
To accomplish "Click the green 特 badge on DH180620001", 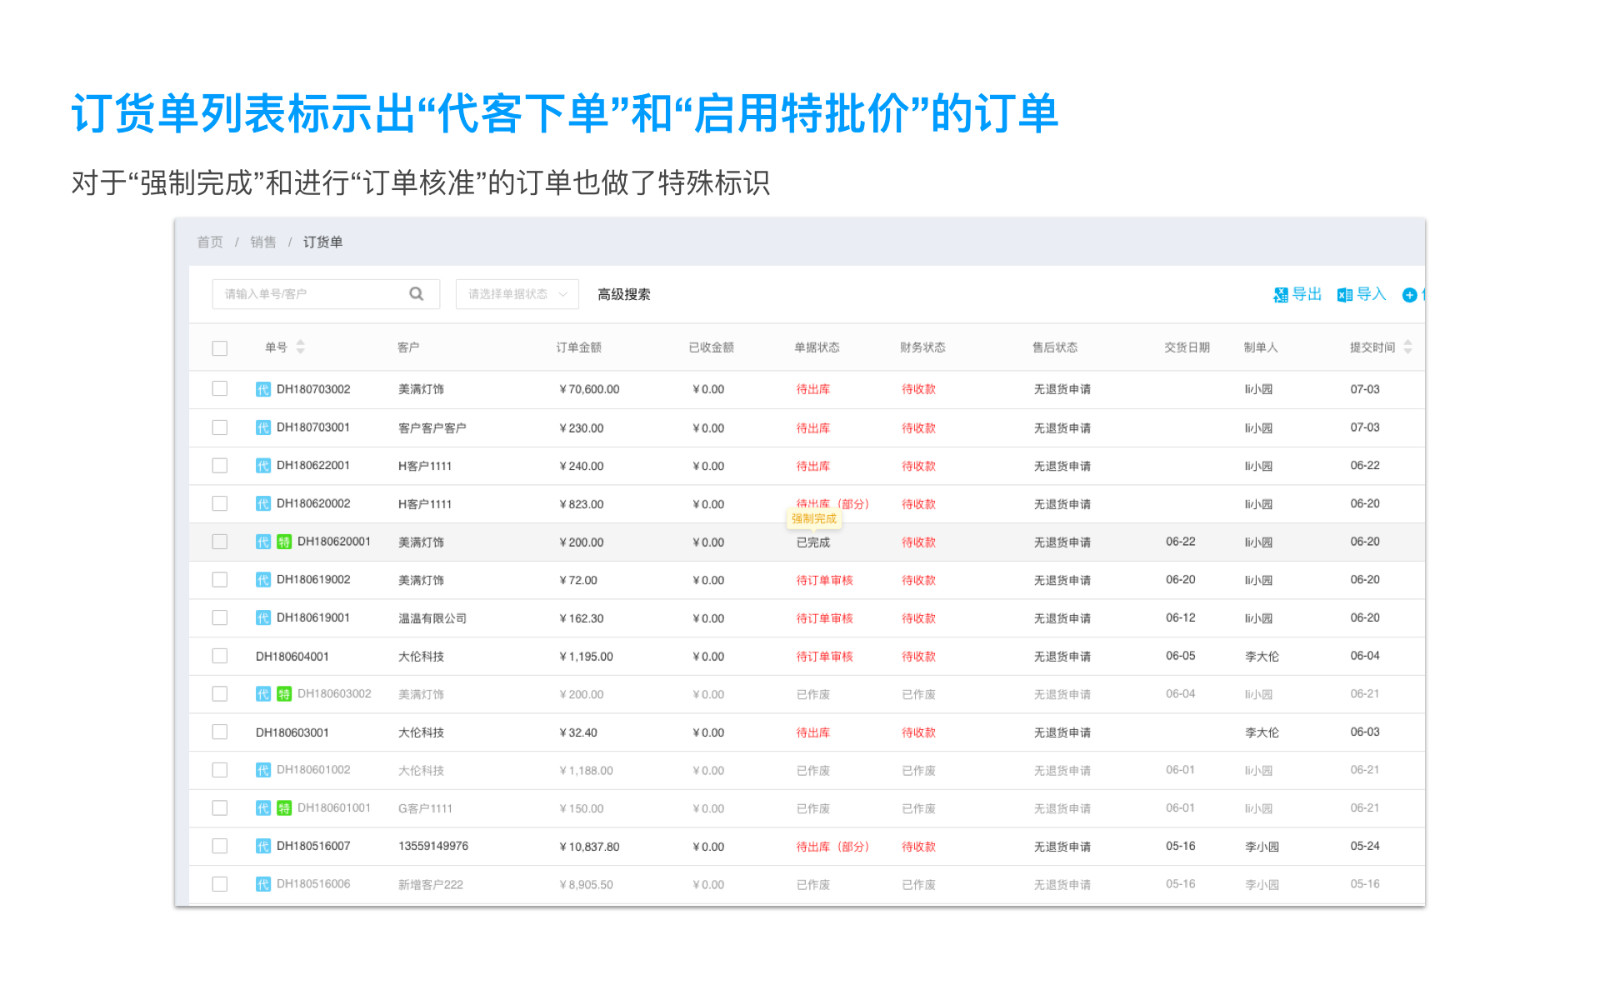I will coord(284,542).
